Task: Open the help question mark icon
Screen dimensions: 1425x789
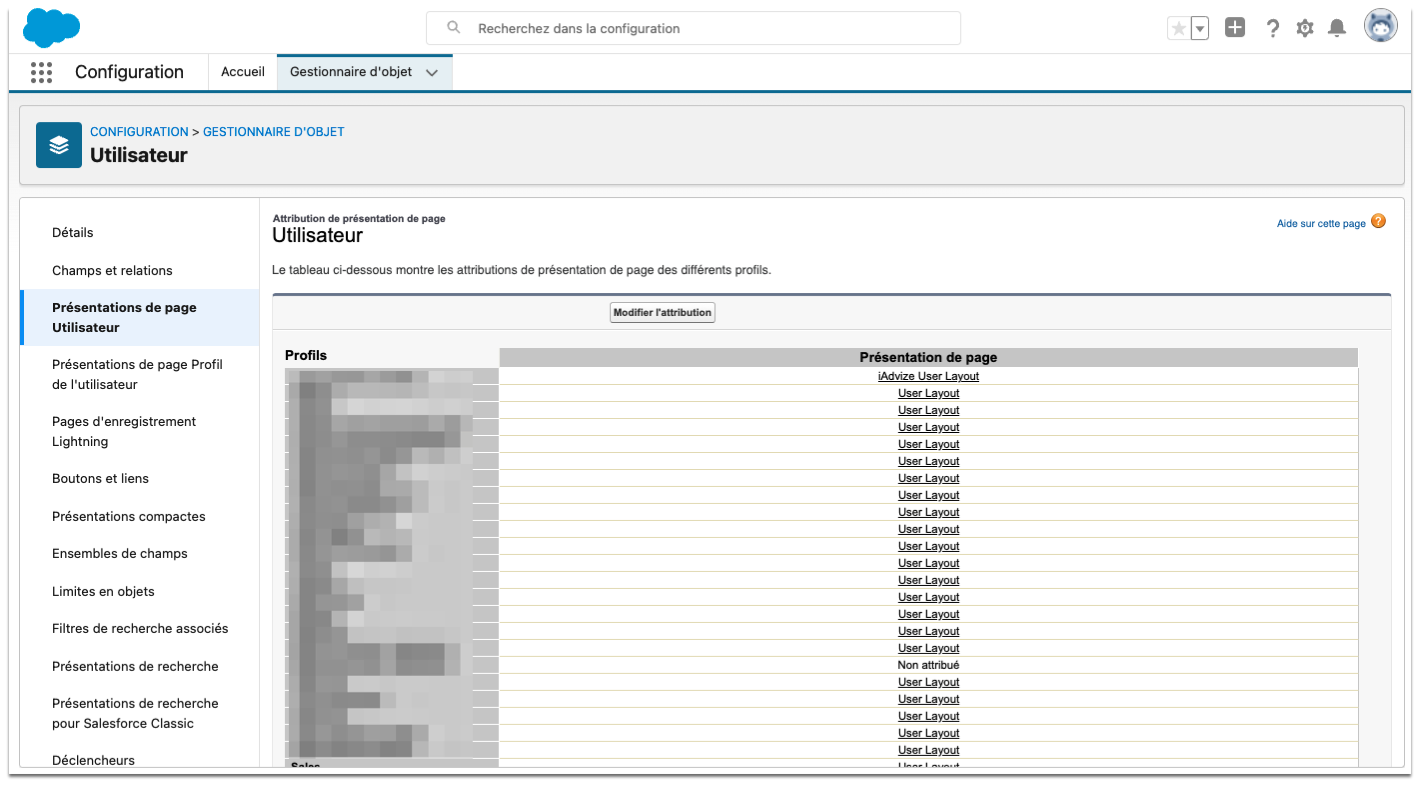Action: pos(1272,29)
